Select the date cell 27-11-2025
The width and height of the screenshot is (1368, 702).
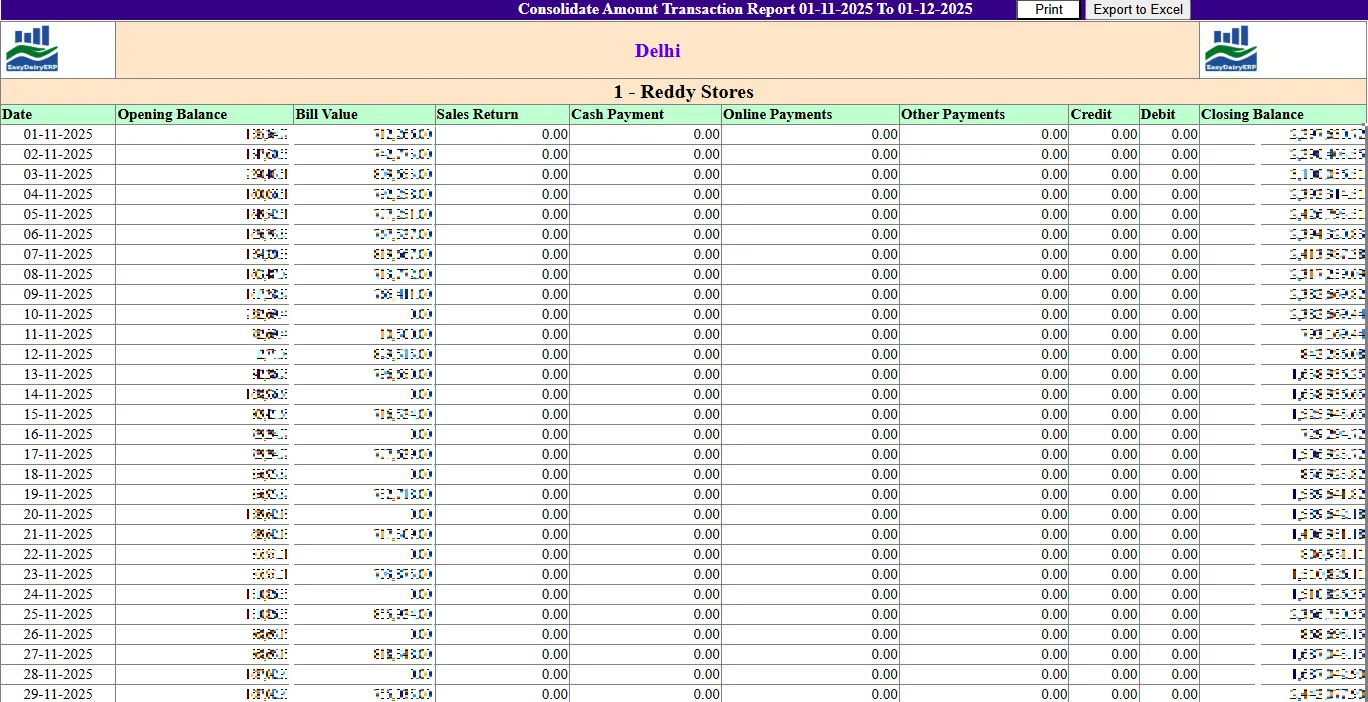tap(58, 654)
